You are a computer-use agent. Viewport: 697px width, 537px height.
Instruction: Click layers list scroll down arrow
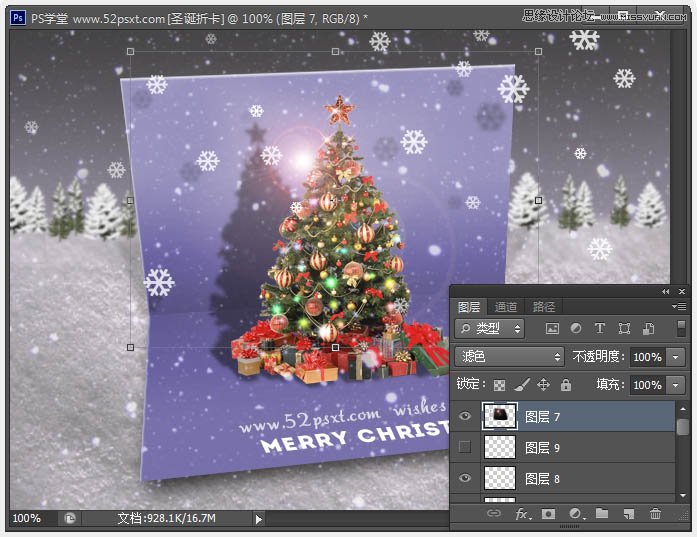click(682, 495)
